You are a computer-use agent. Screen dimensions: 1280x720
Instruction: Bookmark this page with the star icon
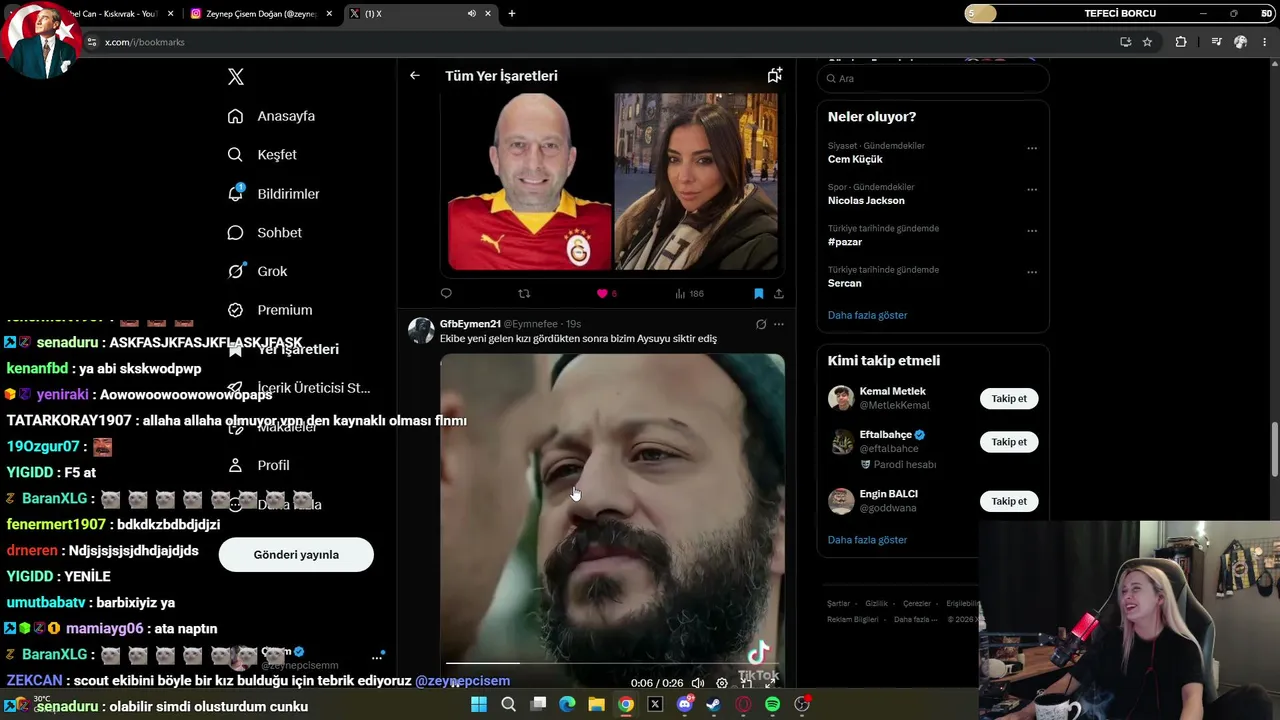[1147, 42]
